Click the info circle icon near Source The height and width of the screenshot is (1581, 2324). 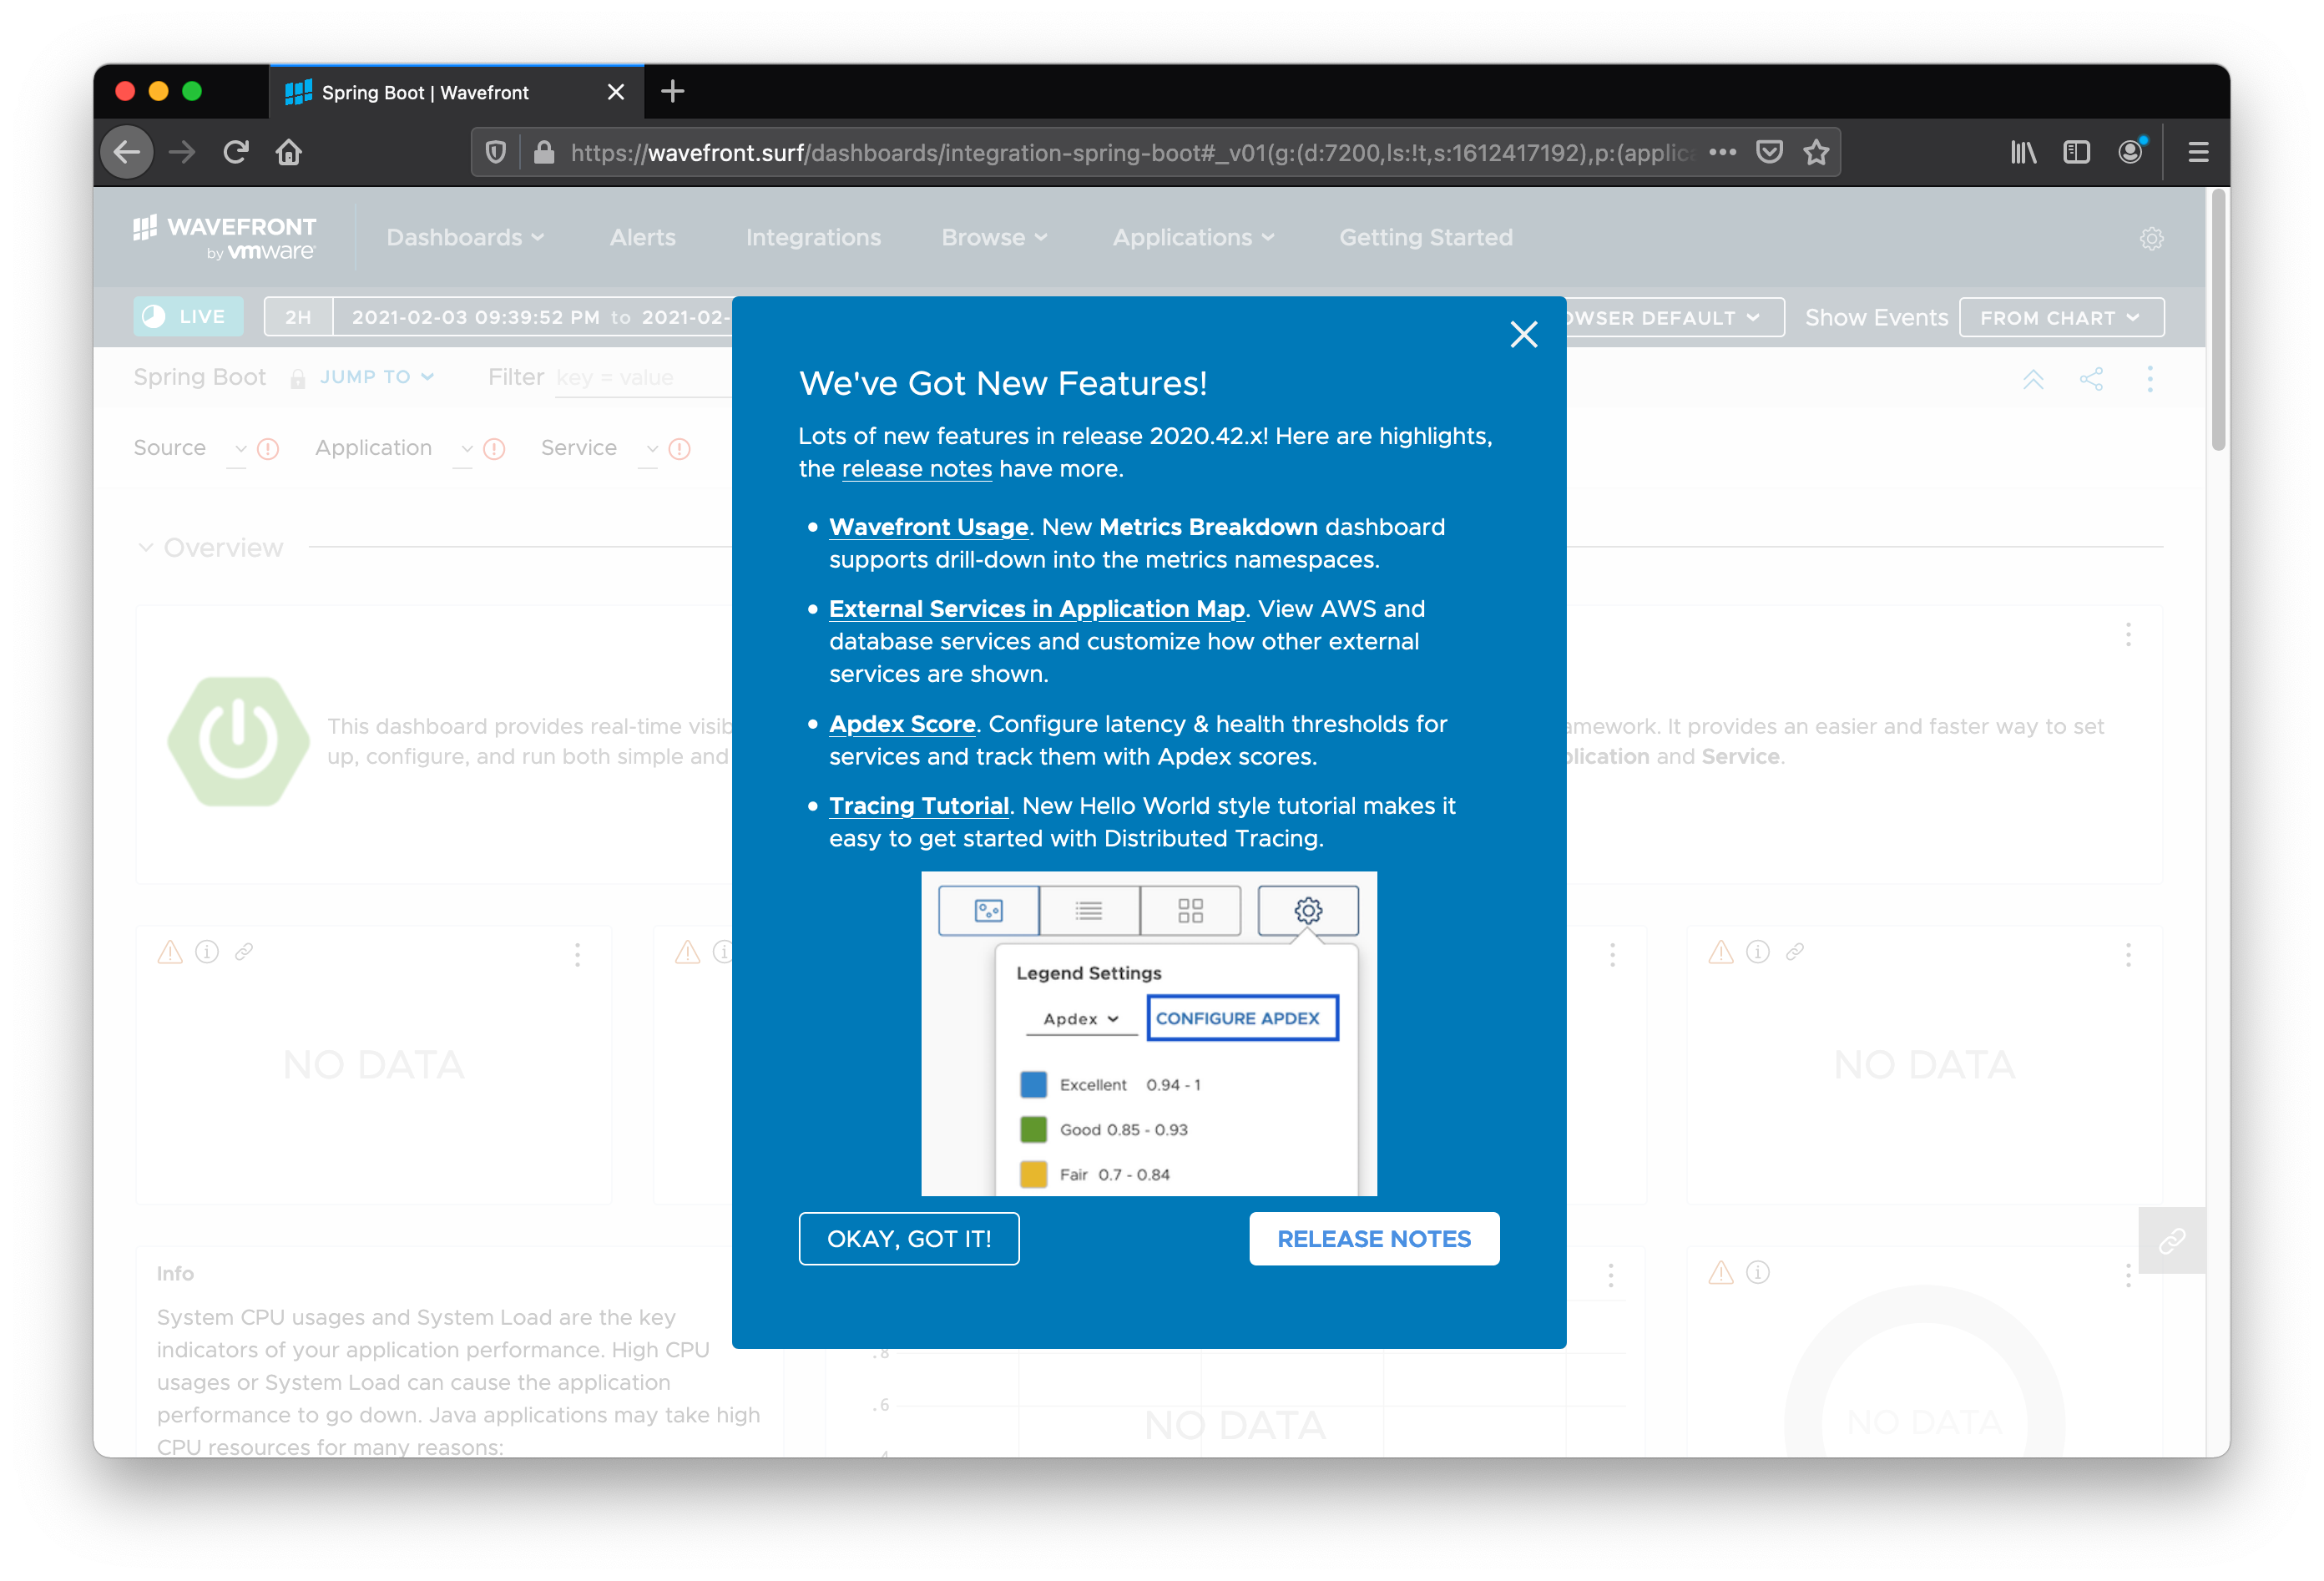click(268, 448)
